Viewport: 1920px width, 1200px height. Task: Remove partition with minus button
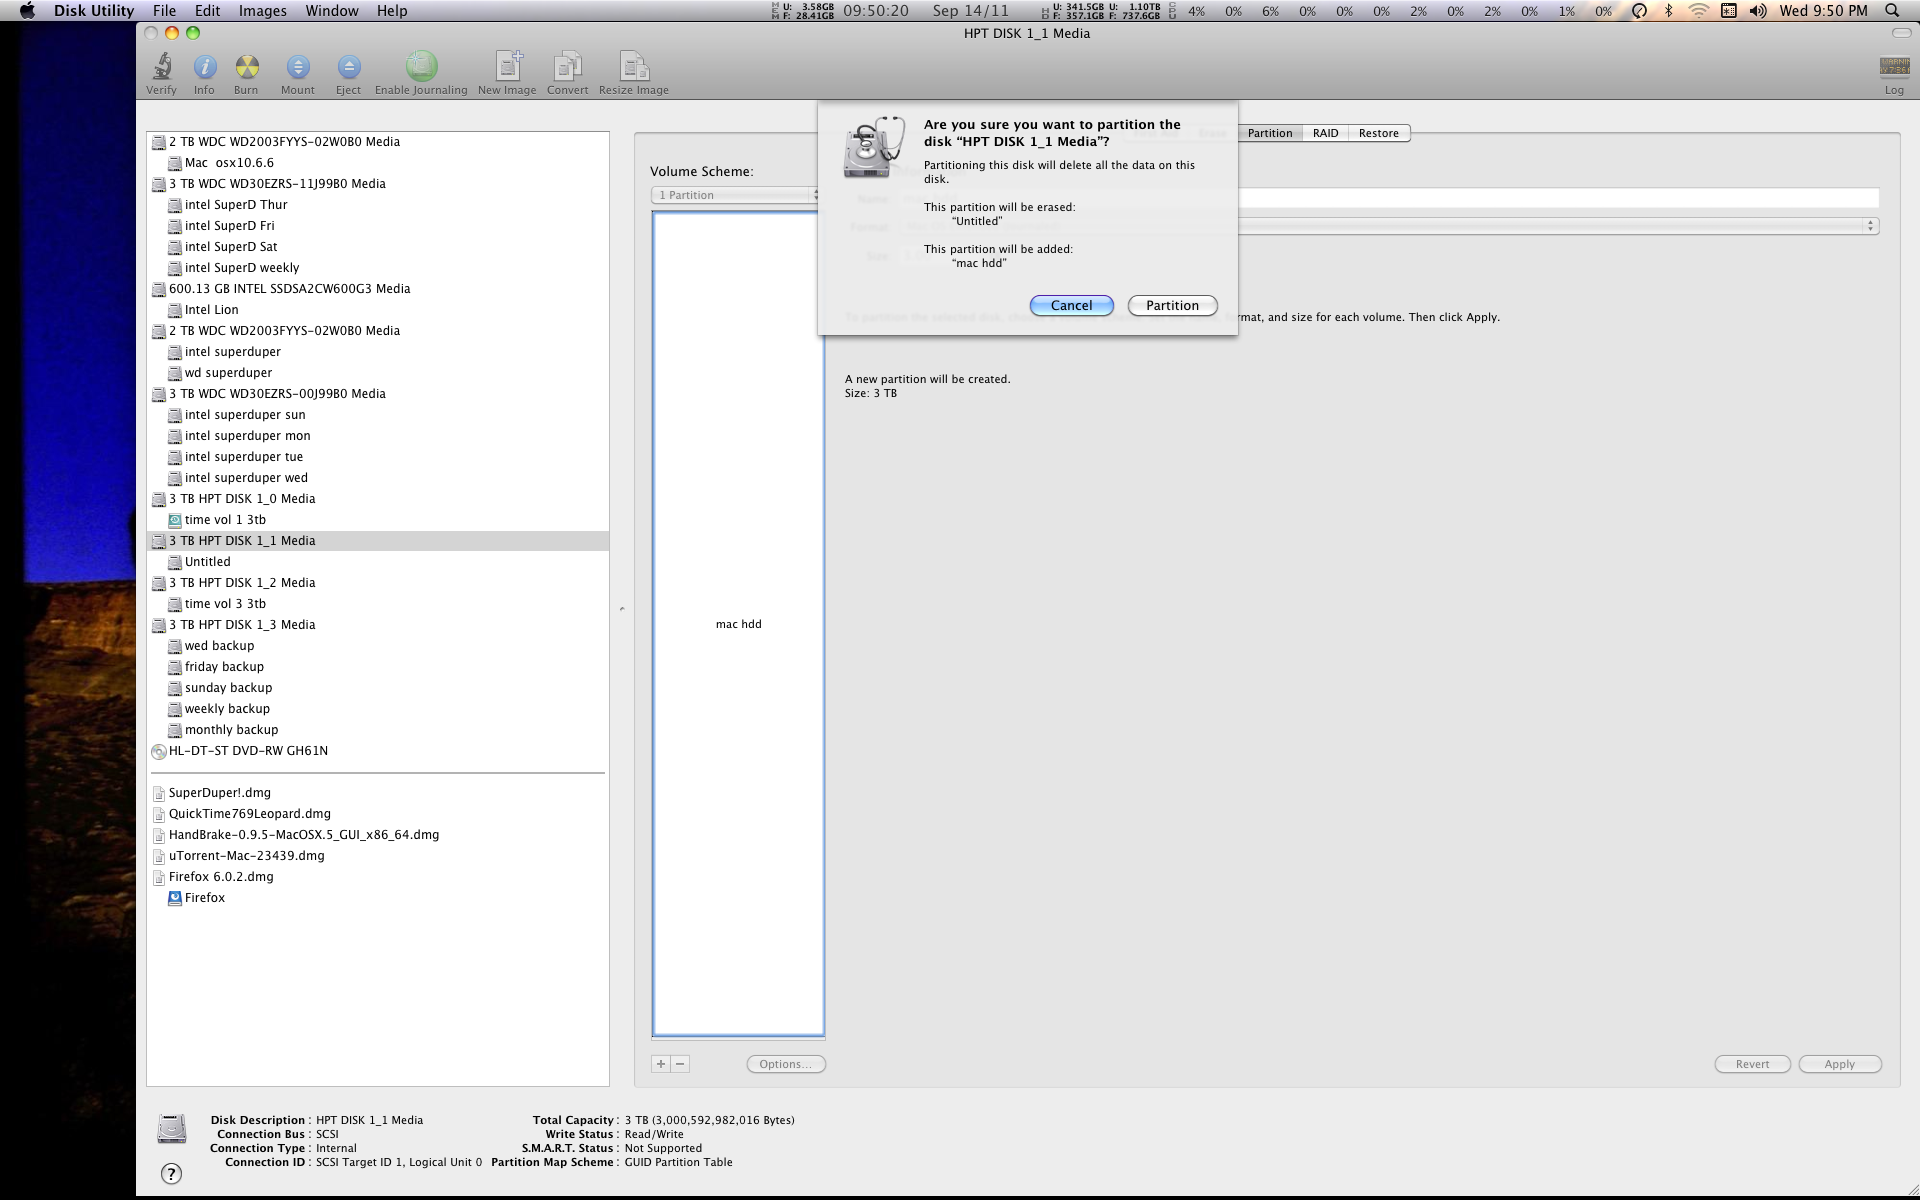coord(680,1064)
